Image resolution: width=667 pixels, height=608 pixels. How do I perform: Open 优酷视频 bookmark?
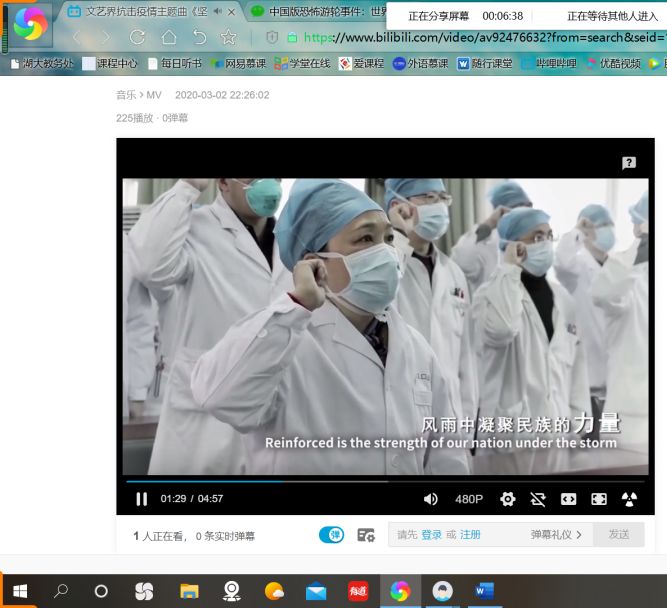pos(613,63)
